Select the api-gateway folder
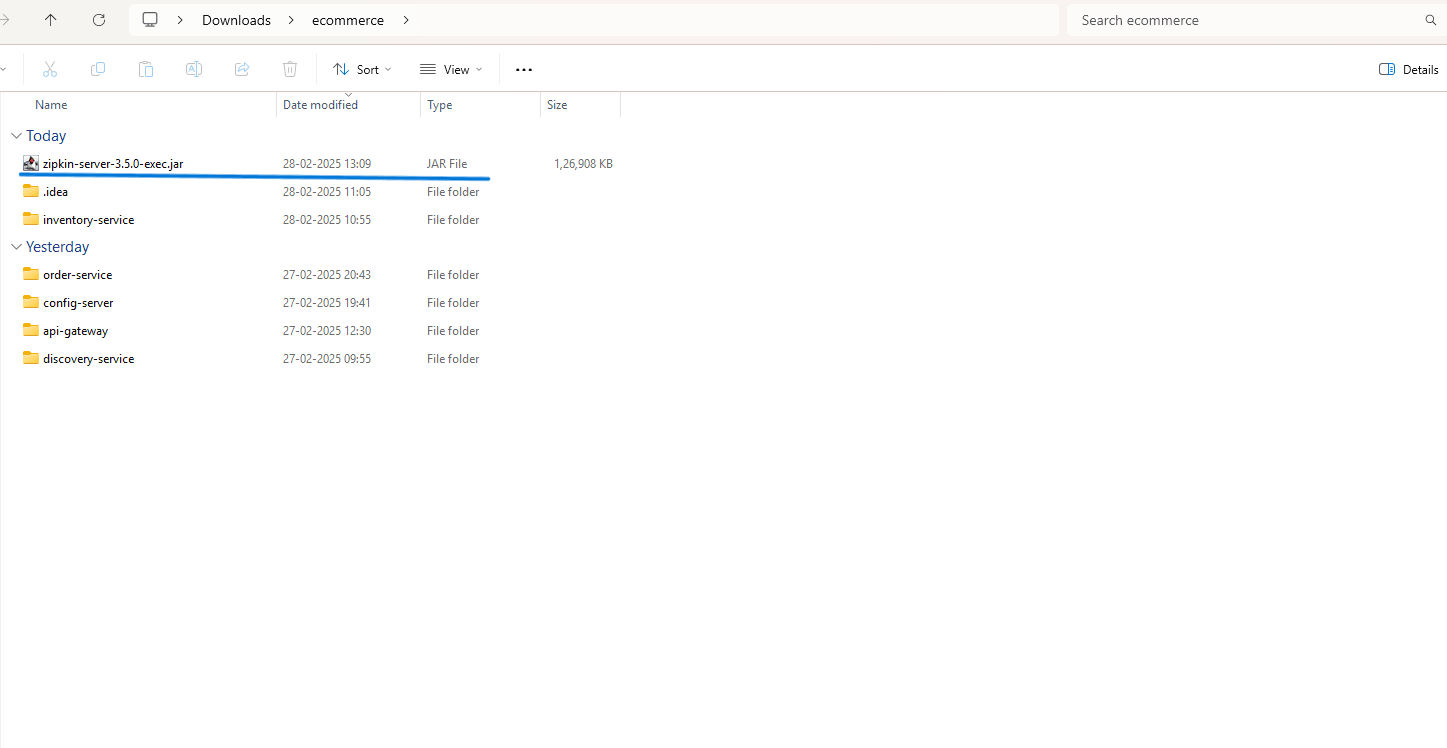The height and width of the screenshot is (748, 1447). pos(75,331)
